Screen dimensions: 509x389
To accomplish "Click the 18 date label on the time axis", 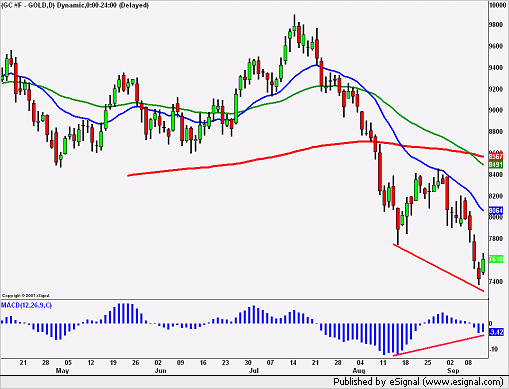I will (x=405, y=363).
